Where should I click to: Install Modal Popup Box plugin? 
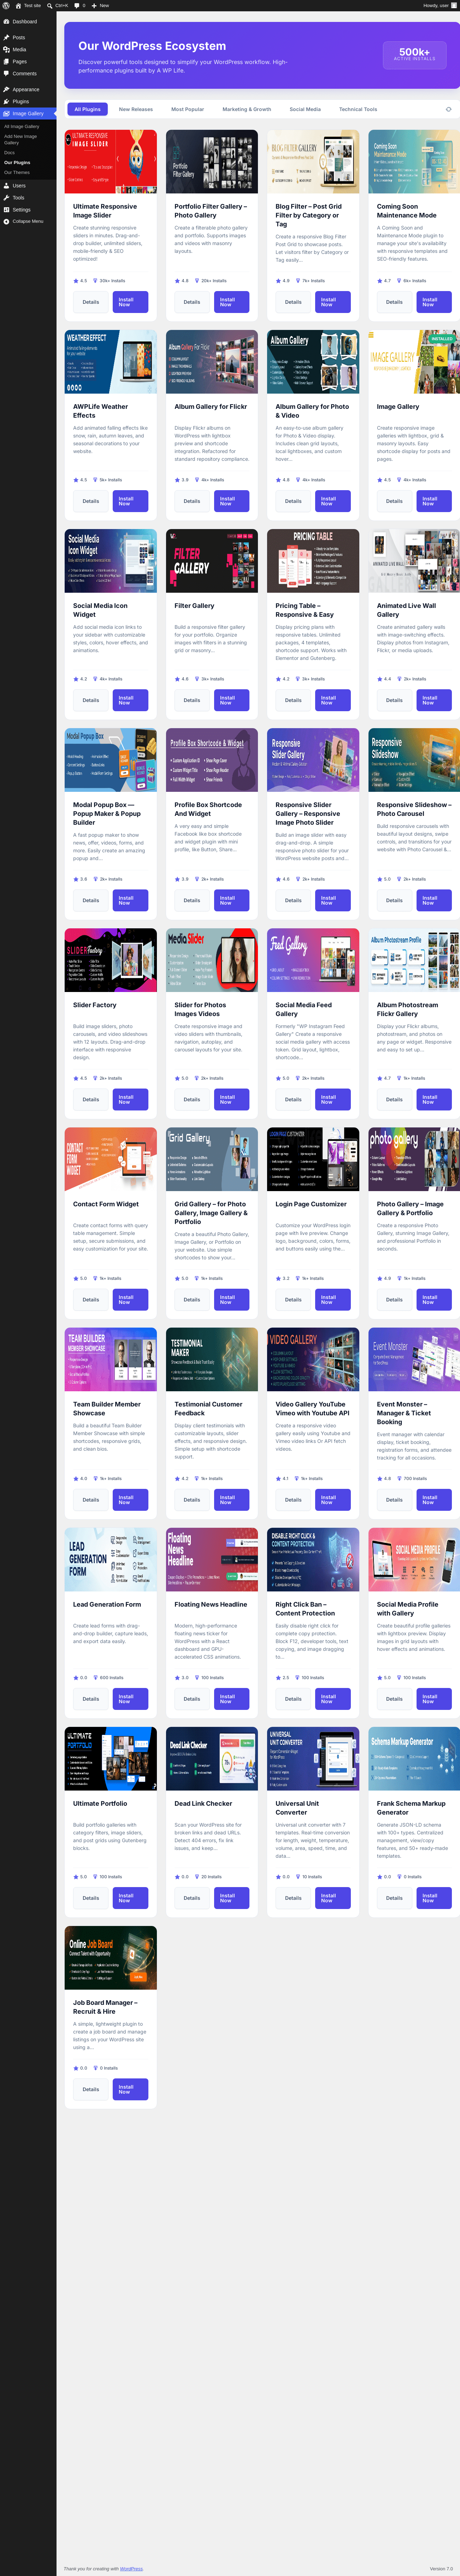pyautogui.click(x=130, y=900)
